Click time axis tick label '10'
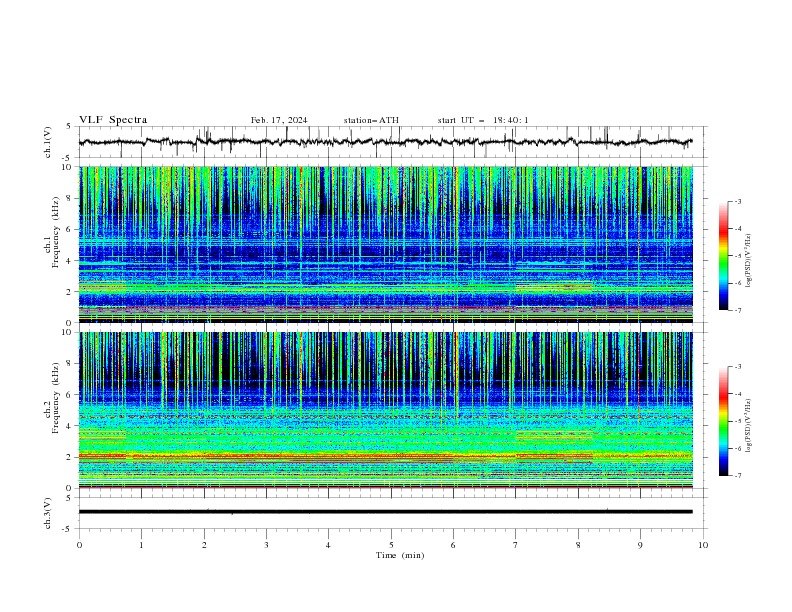 pyautogui.click(x=703, y=545)
